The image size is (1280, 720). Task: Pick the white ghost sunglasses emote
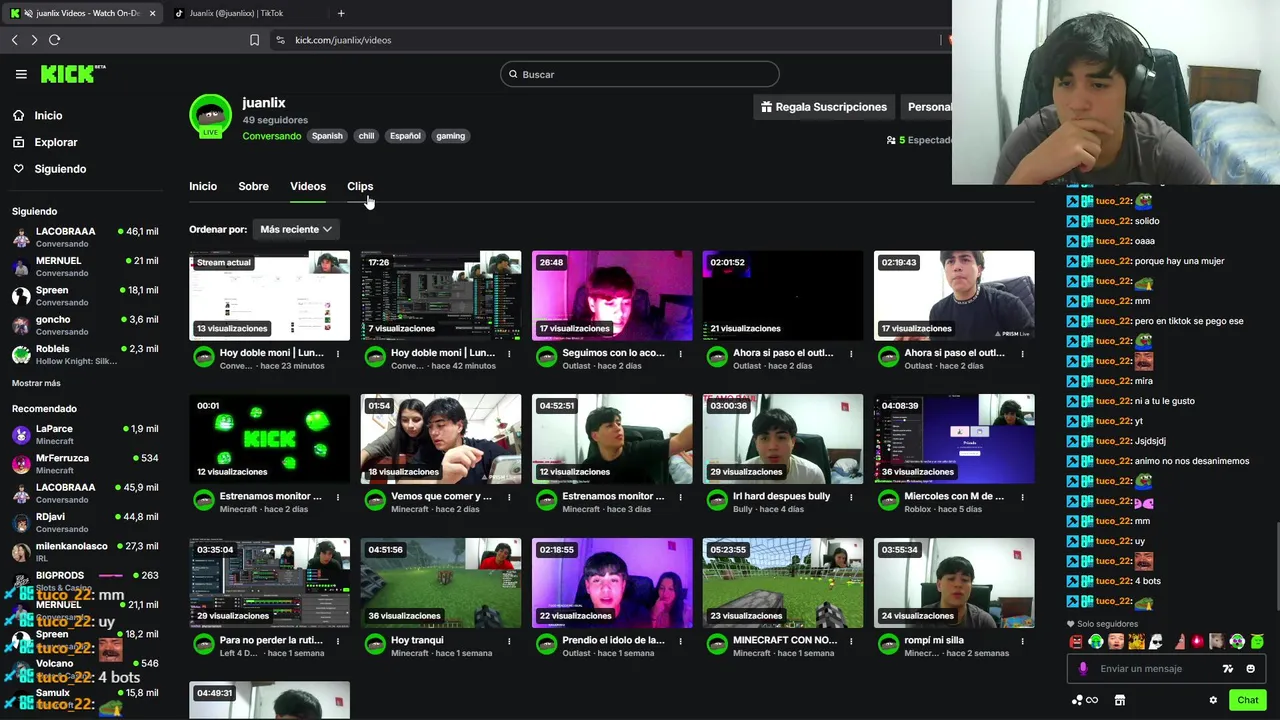[1156, 642]
